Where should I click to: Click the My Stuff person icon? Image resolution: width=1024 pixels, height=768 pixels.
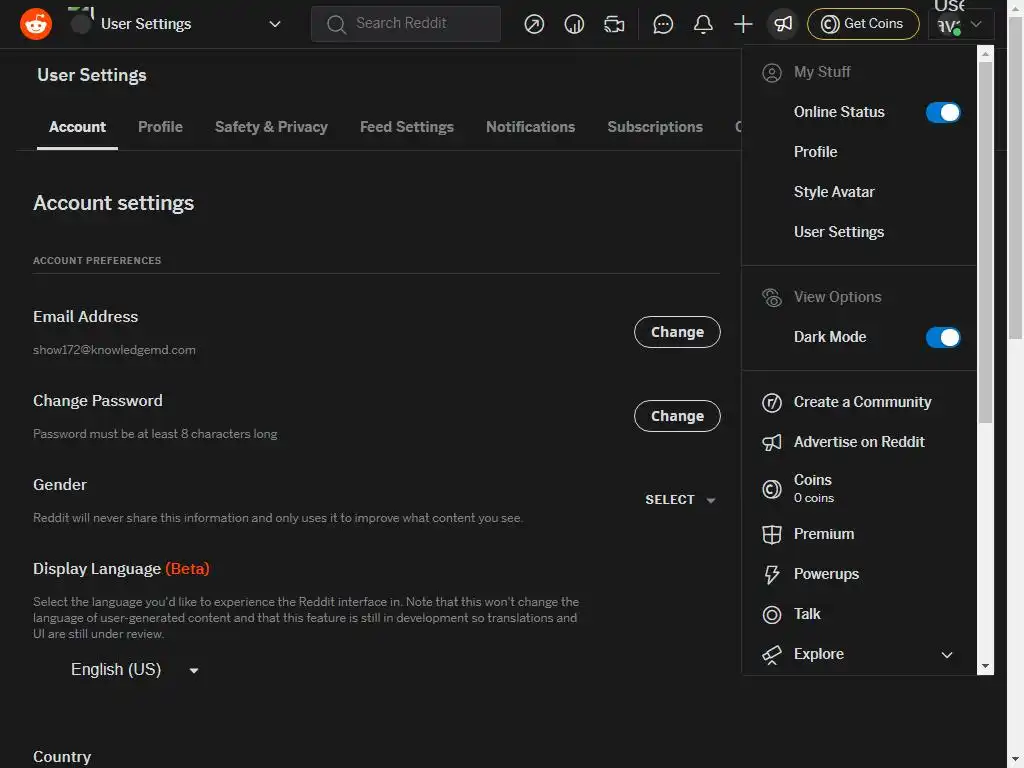coord(771,72)
